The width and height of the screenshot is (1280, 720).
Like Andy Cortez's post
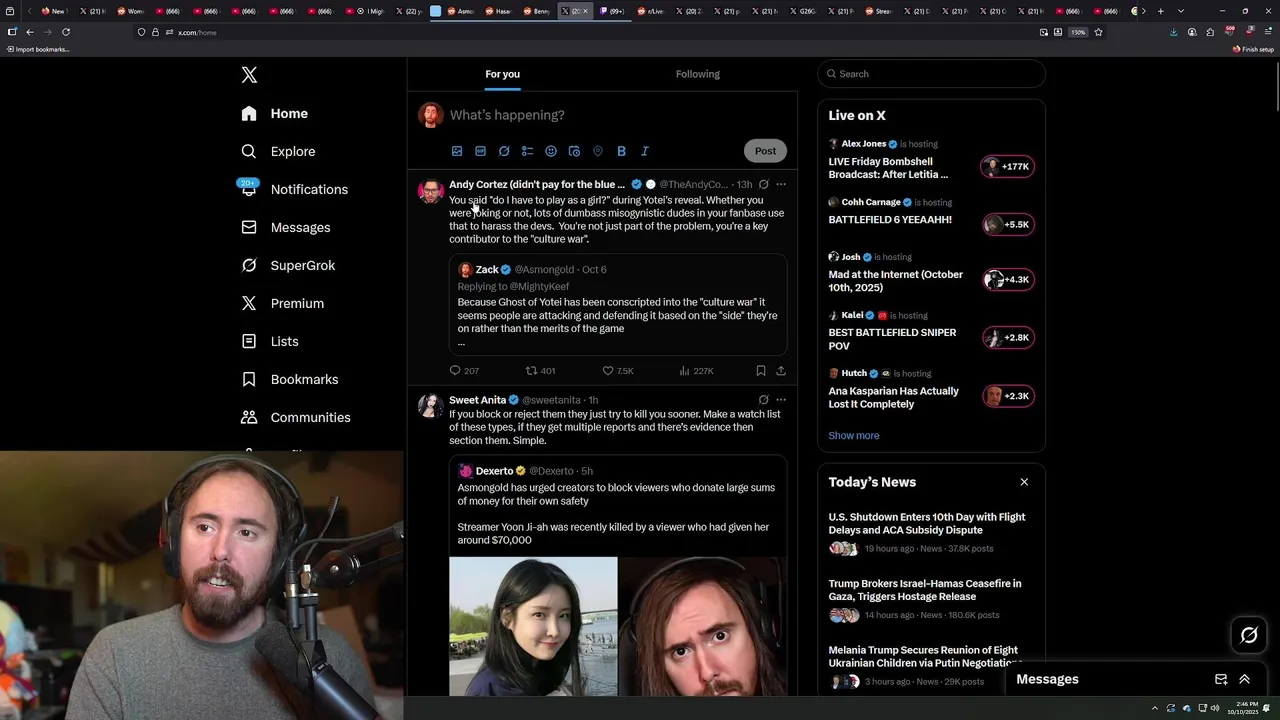point(617,371)
